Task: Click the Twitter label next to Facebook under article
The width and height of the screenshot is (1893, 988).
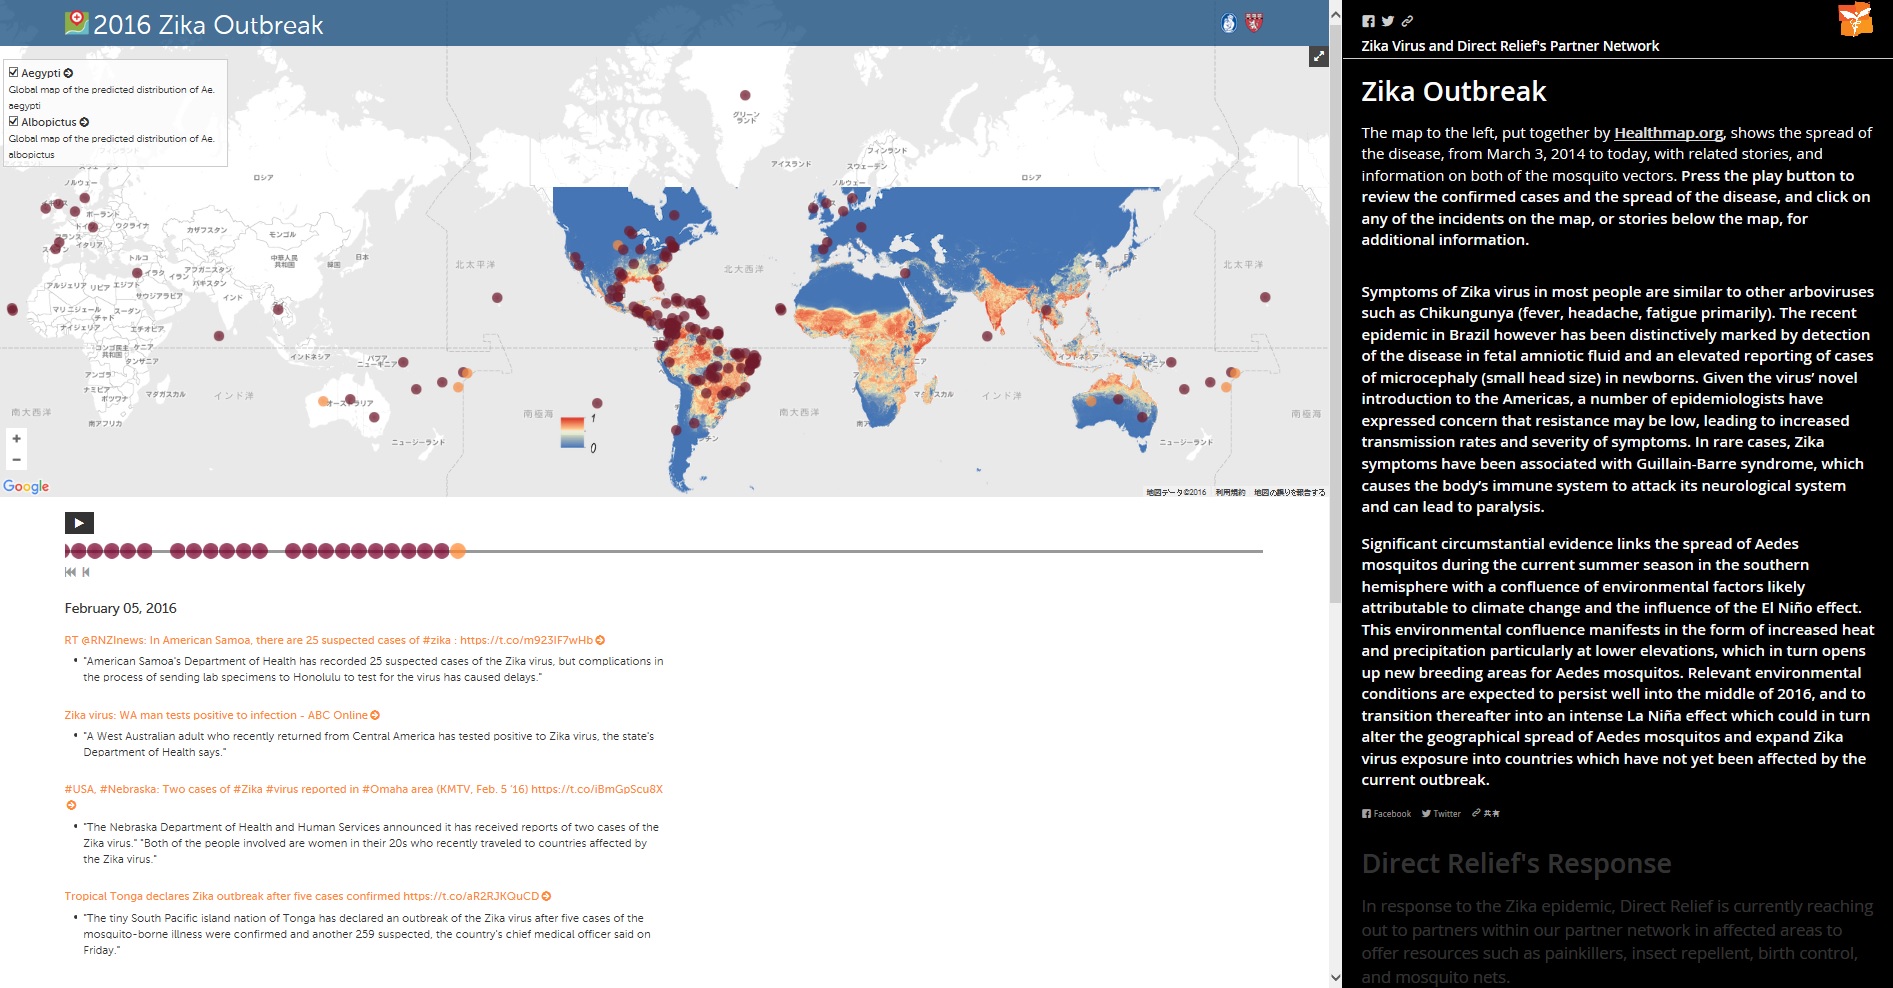Action: [x=1440, y=813]
